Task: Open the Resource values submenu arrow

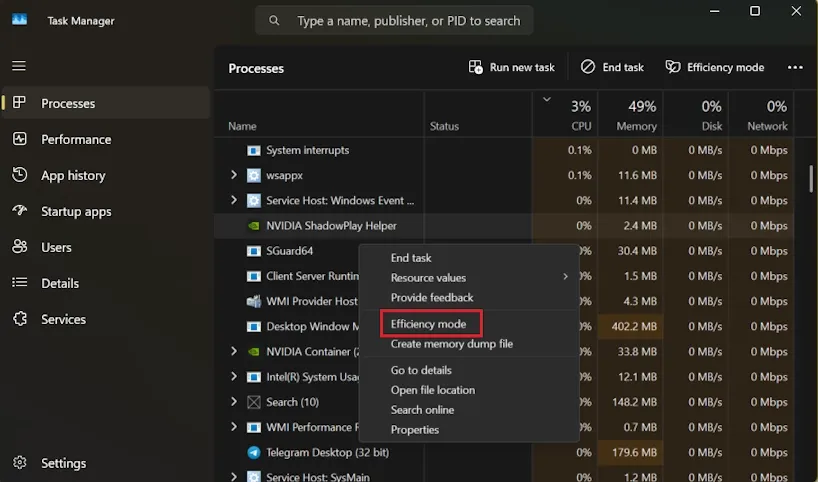Action: pos(566,277)
